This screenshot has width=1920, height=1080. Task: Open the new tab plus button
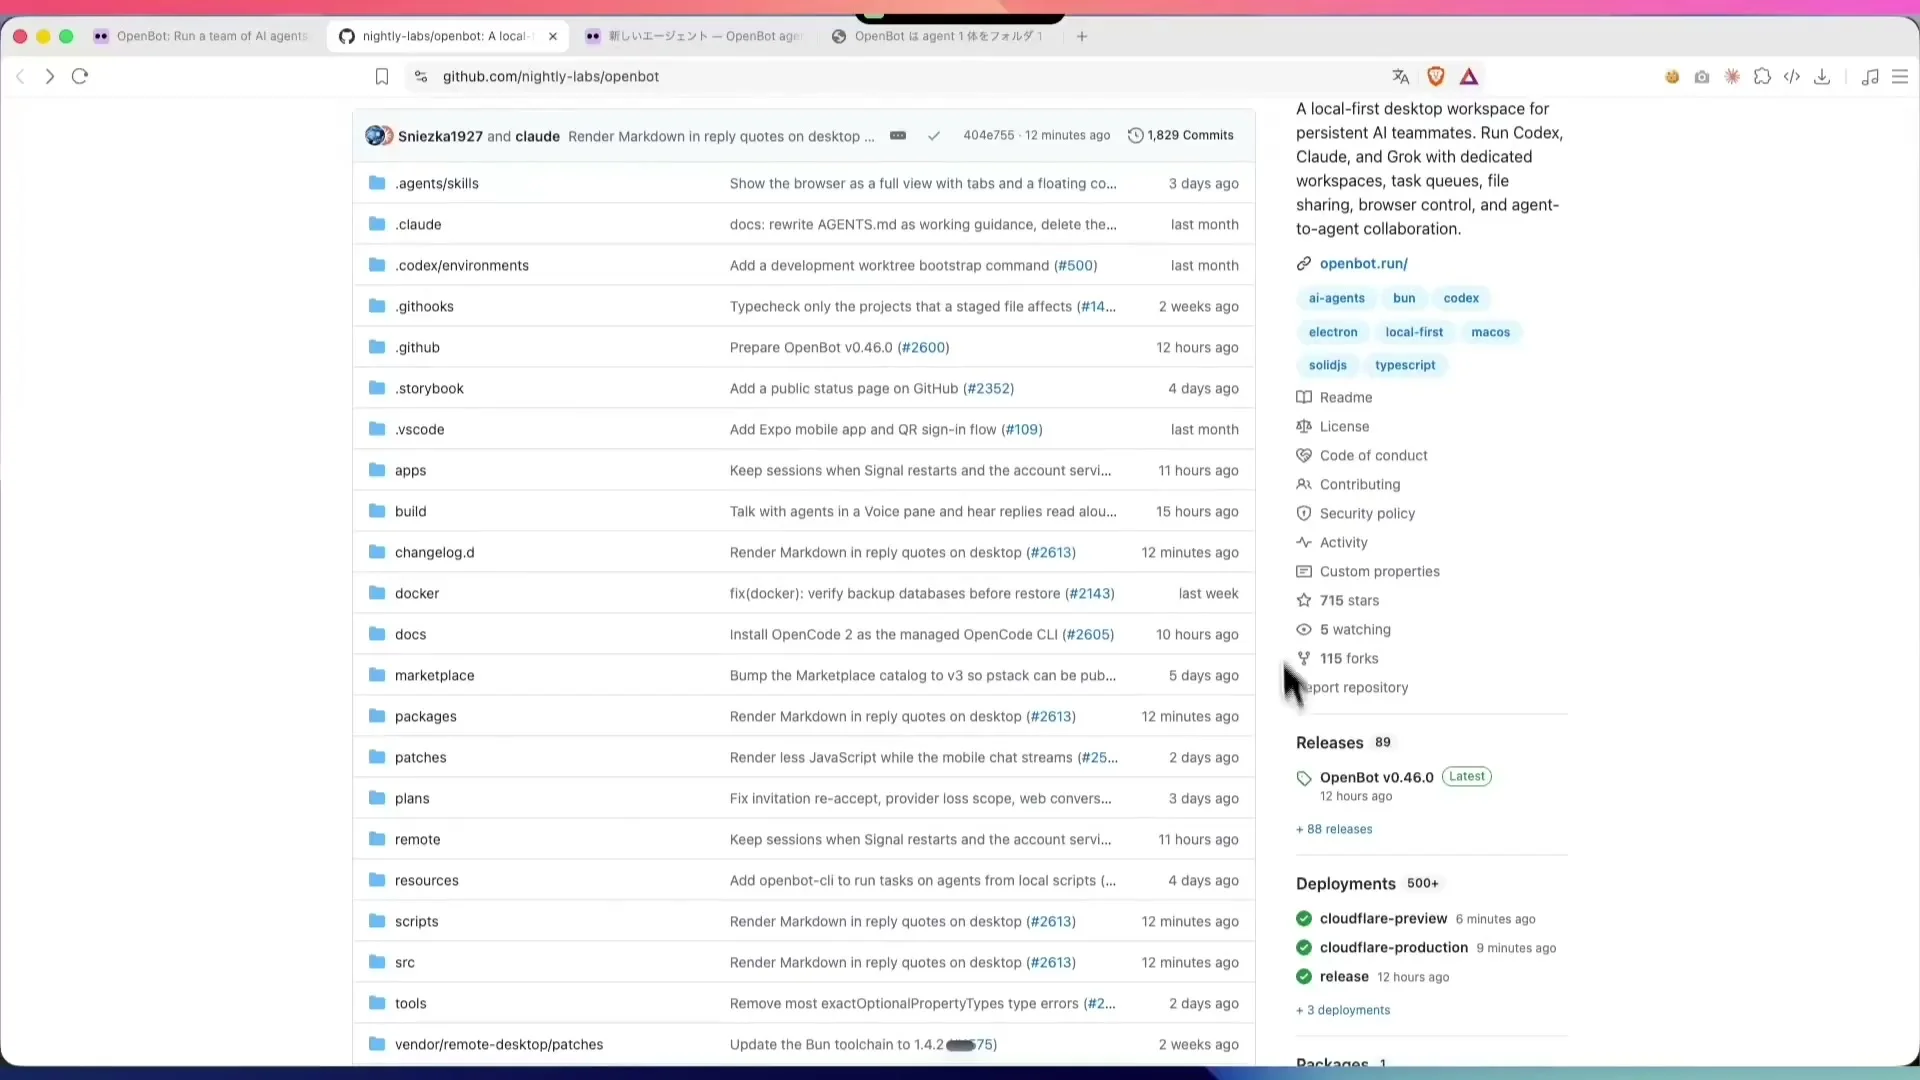click(x=1081, y=36)
